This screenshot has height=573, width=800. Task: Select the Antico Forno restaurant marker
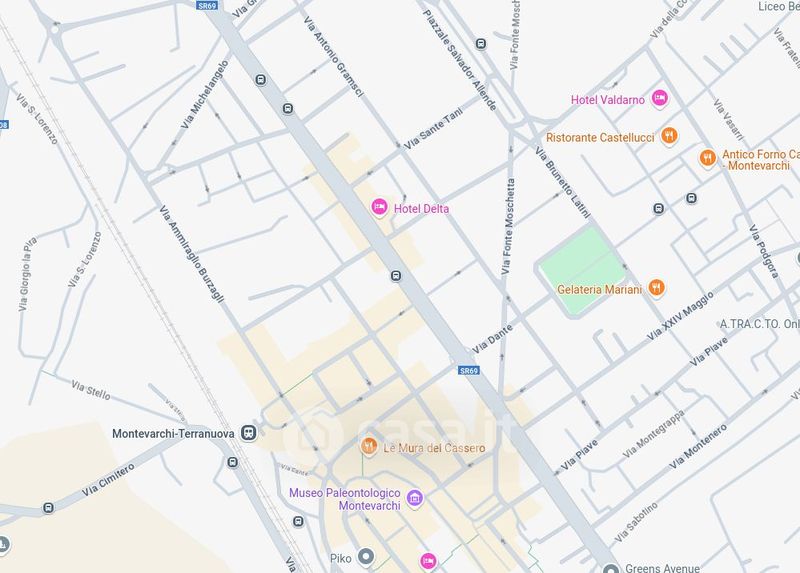pos(707,159)
